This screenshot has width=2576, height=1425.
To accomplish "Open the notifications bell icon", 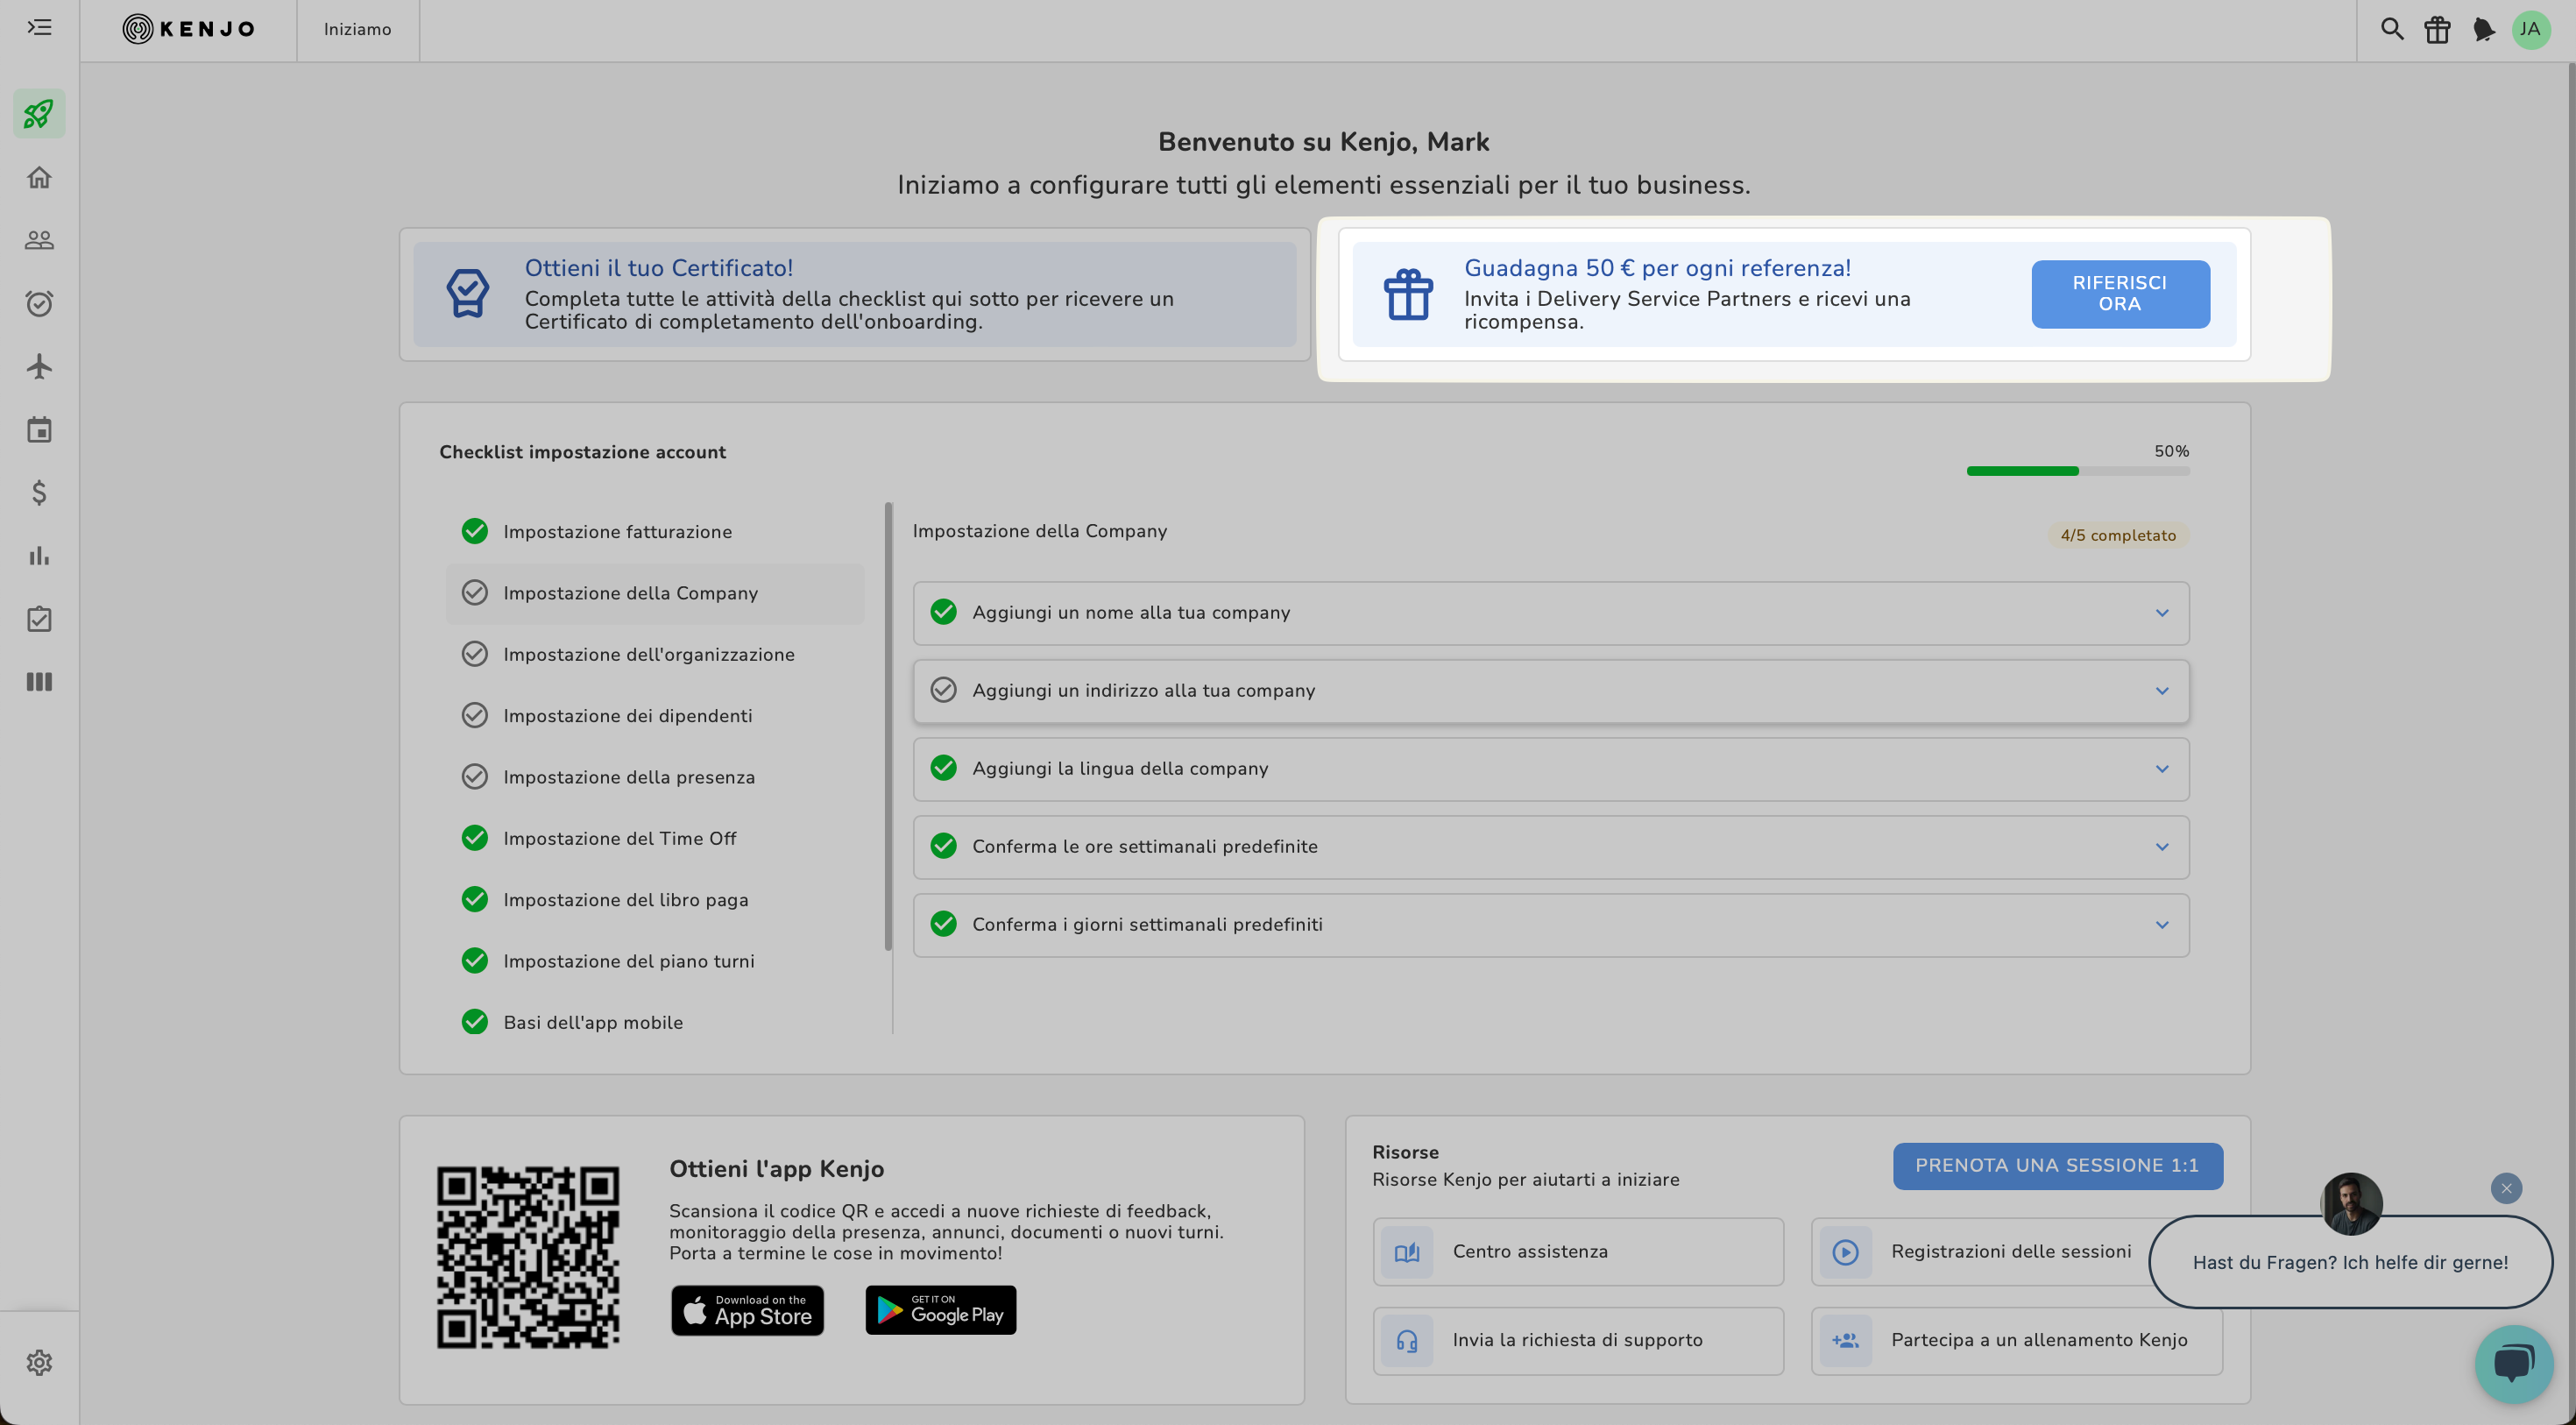I will point(2483,30).
